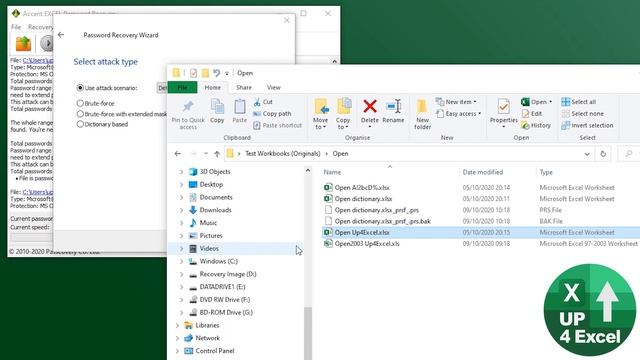640x360 pixels.
Task: Expand the 3D Objects tree node
Action: pyautogui.click(x=181, y=172)
